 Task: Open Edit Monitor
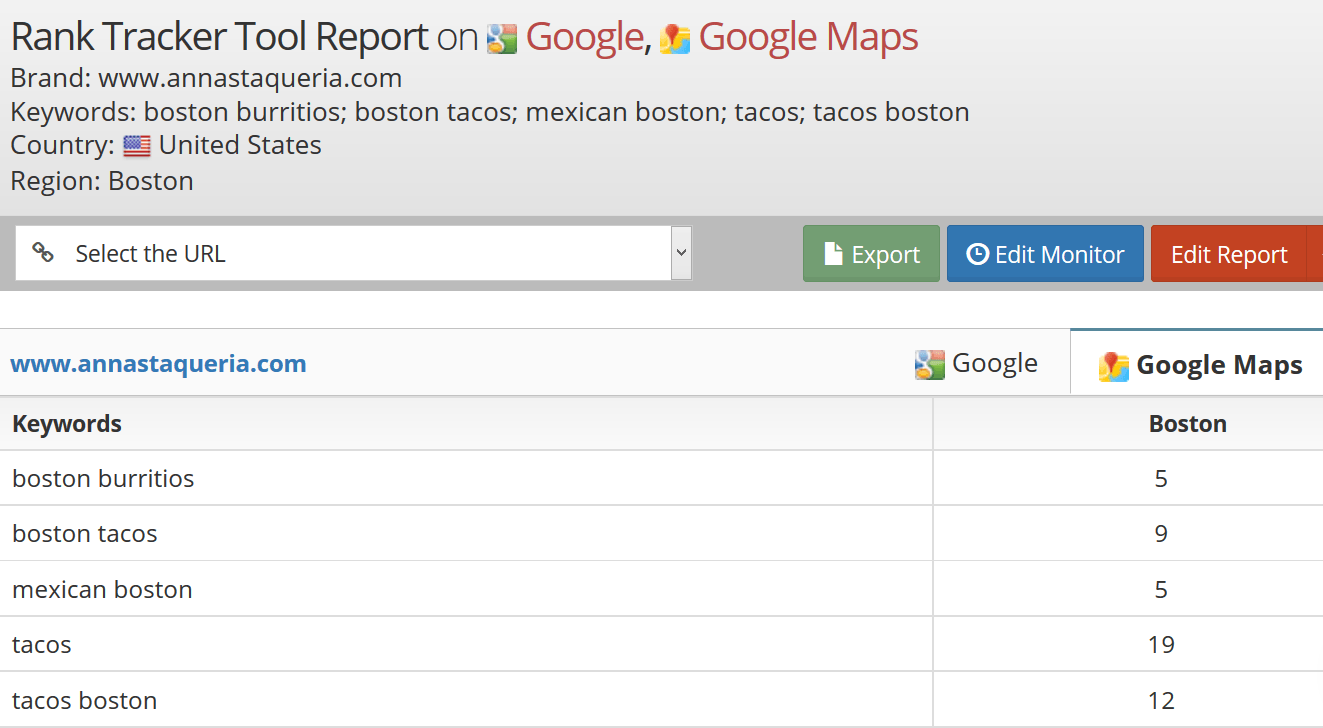pyautogui.click(x=1045, y=253)
